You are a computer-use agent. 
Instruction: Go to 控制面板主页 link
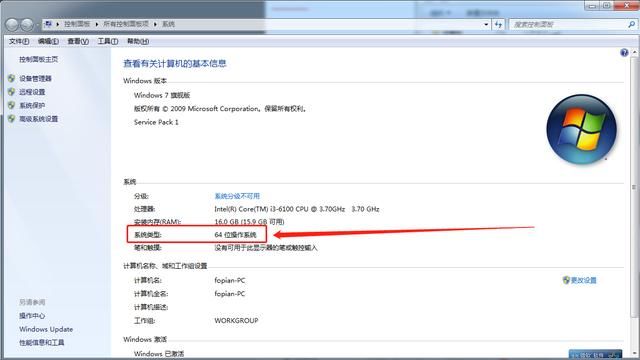(38, 60)
